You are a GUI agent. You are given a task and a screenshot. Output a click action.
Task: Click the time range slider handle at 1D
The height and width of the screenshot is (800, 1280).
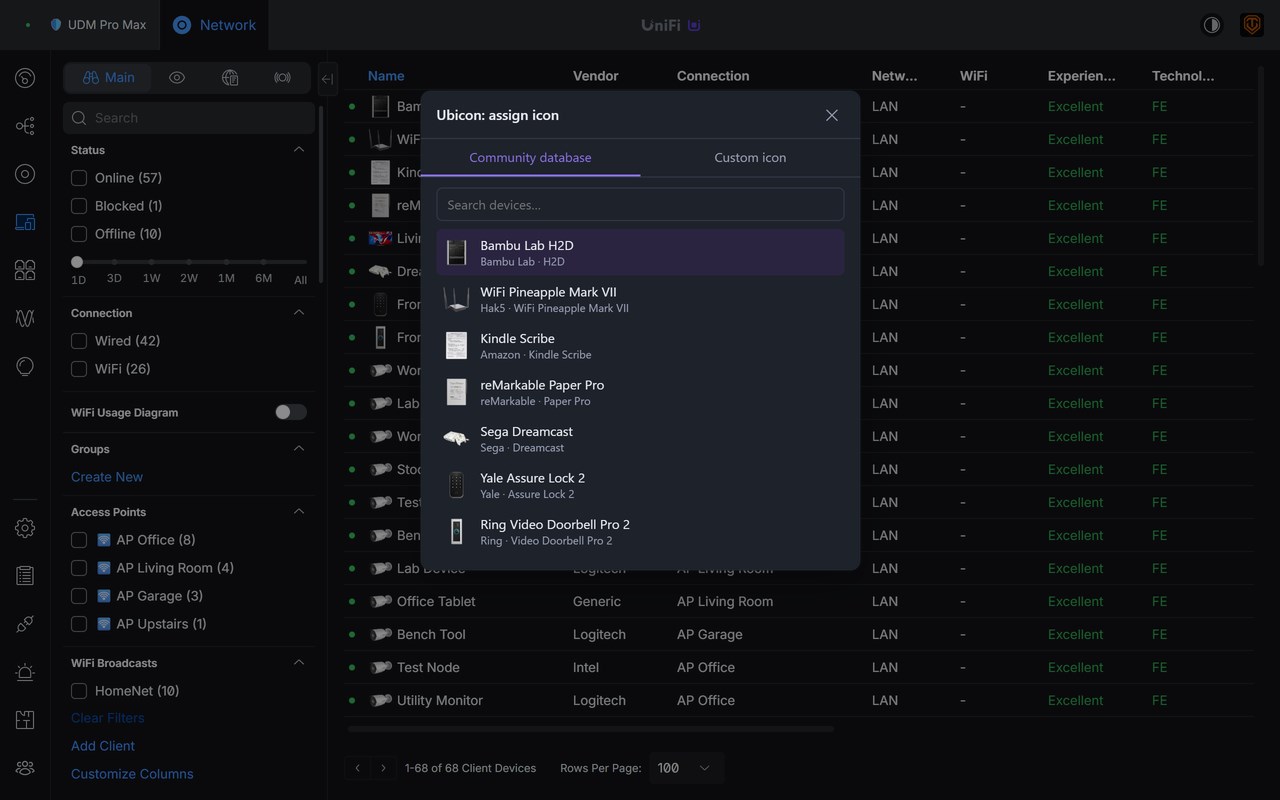click(x=77, y=262)
